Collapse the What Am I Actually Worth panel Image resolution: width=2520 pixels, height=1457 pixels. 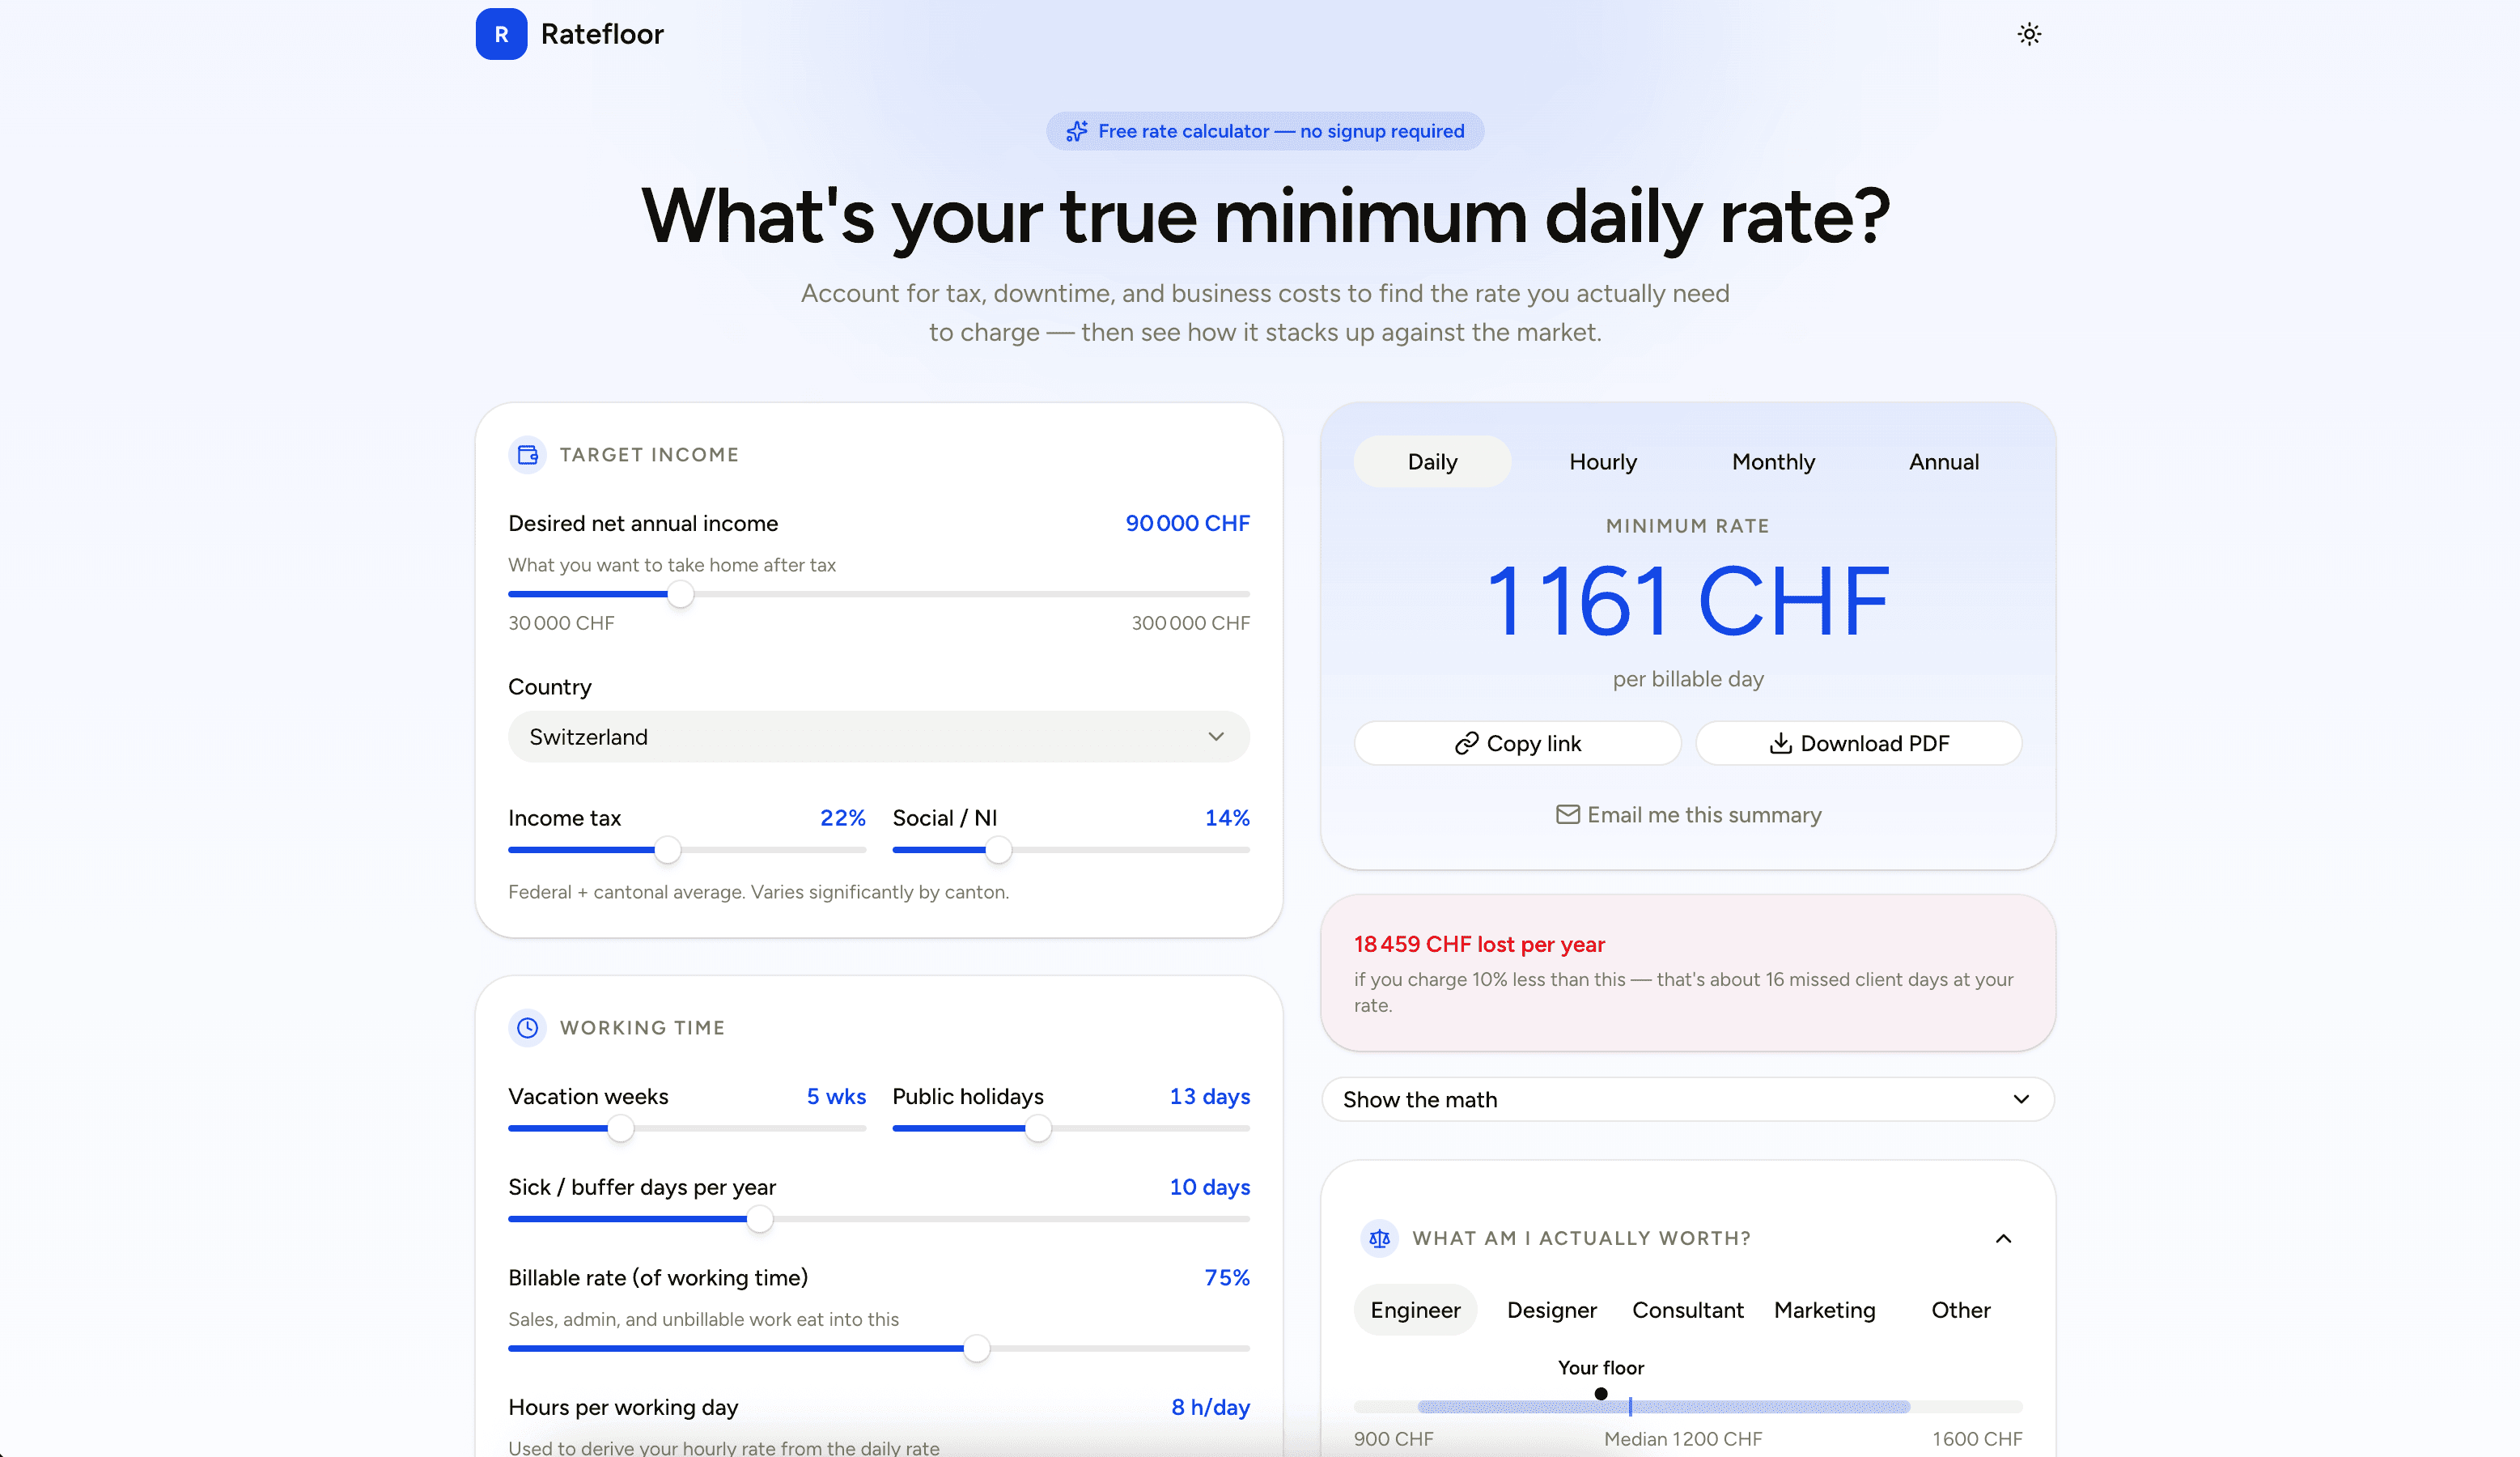[x=2003, y=1238]
